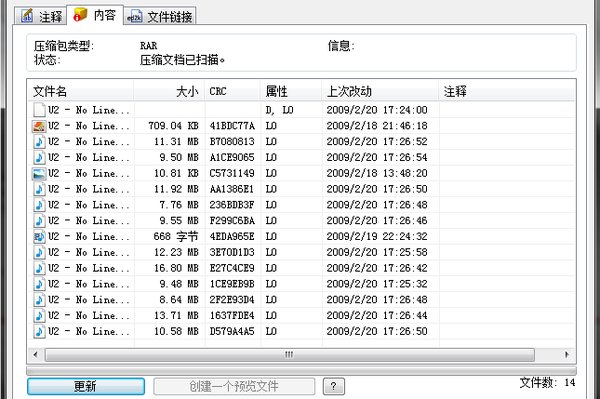Sort by CRC column header

point(233,91)
